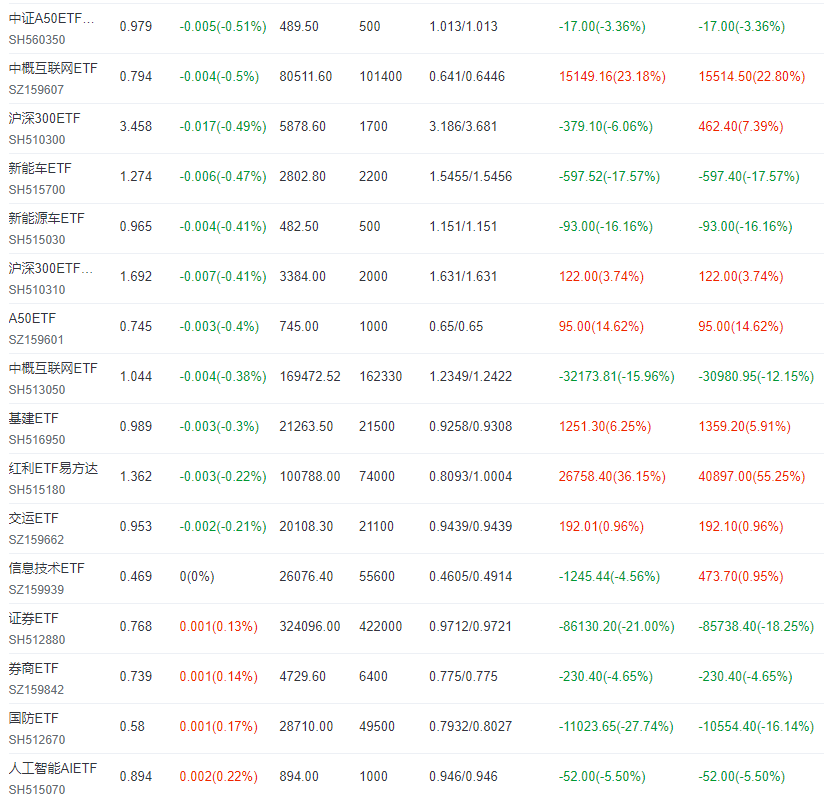Open 证券ETF SH512880 fund
Screen dimensions: 824x801
(34, 618)
